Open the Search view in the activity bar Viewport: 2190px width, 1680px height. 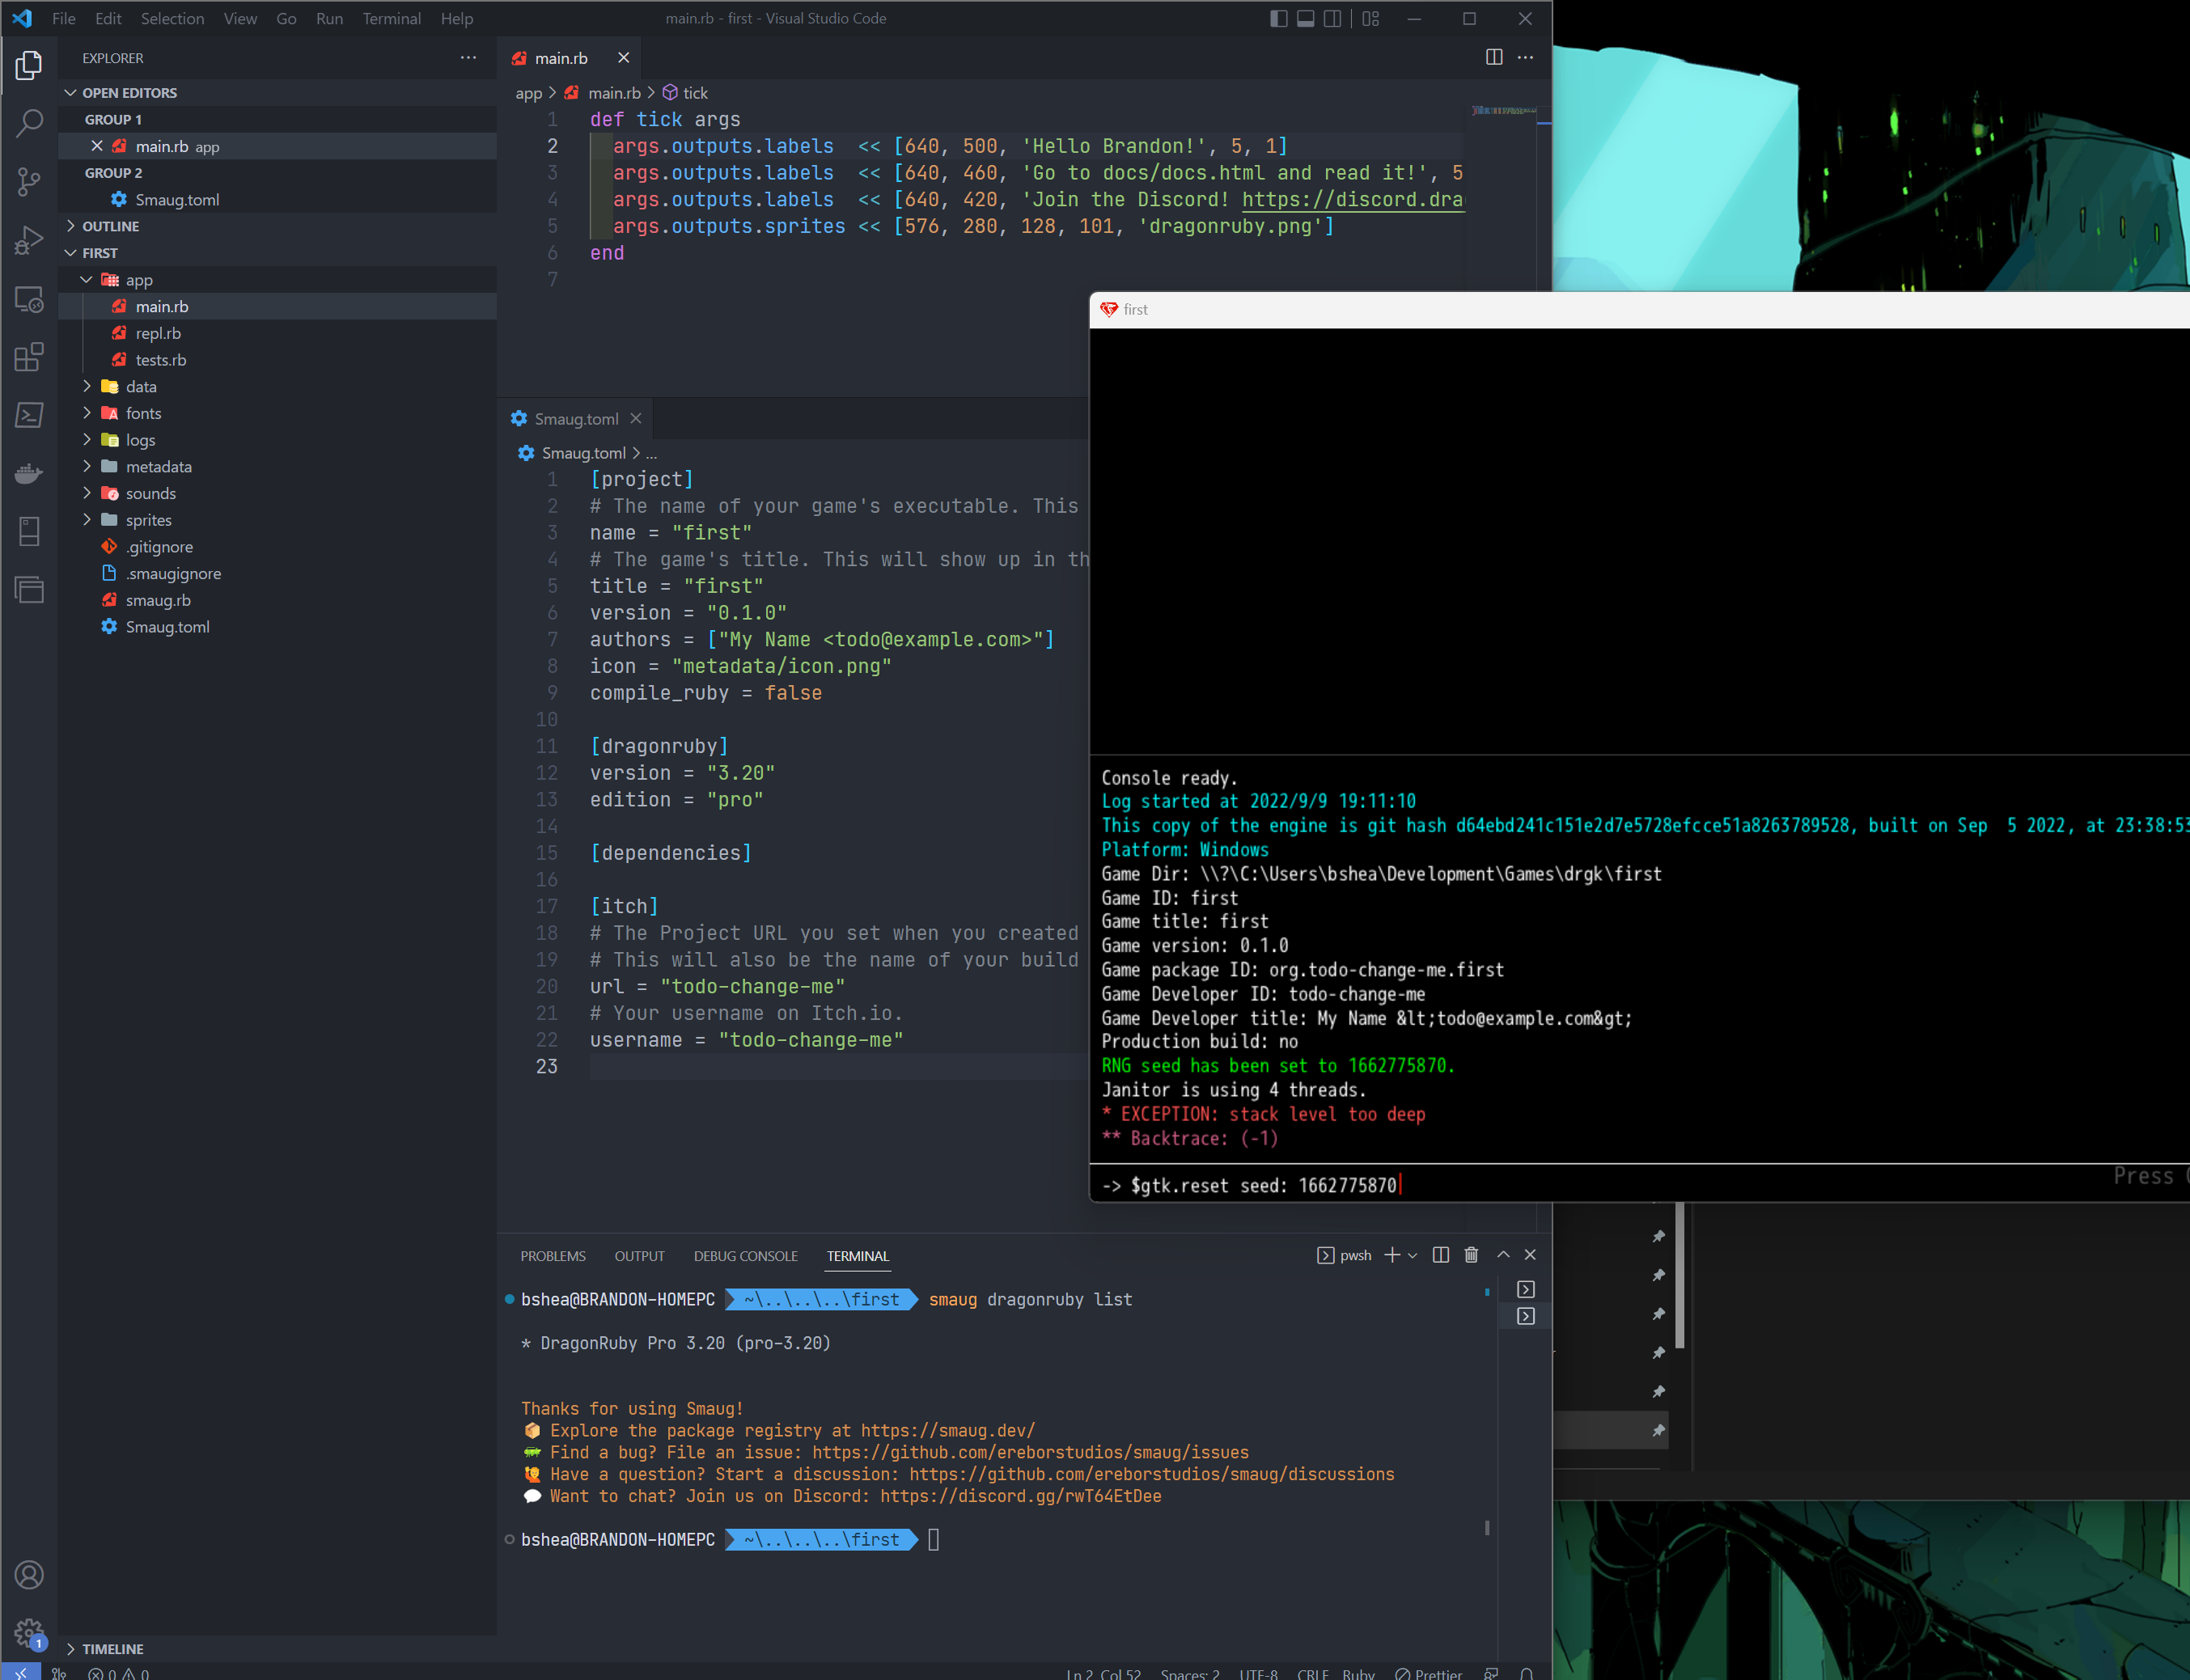[x=29, y=122]
